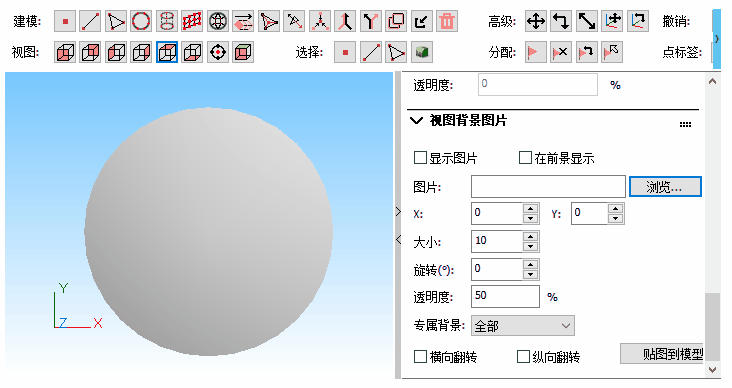Enable the 显示图片 checkbox
Screen dimensions: 732x388
420,158
